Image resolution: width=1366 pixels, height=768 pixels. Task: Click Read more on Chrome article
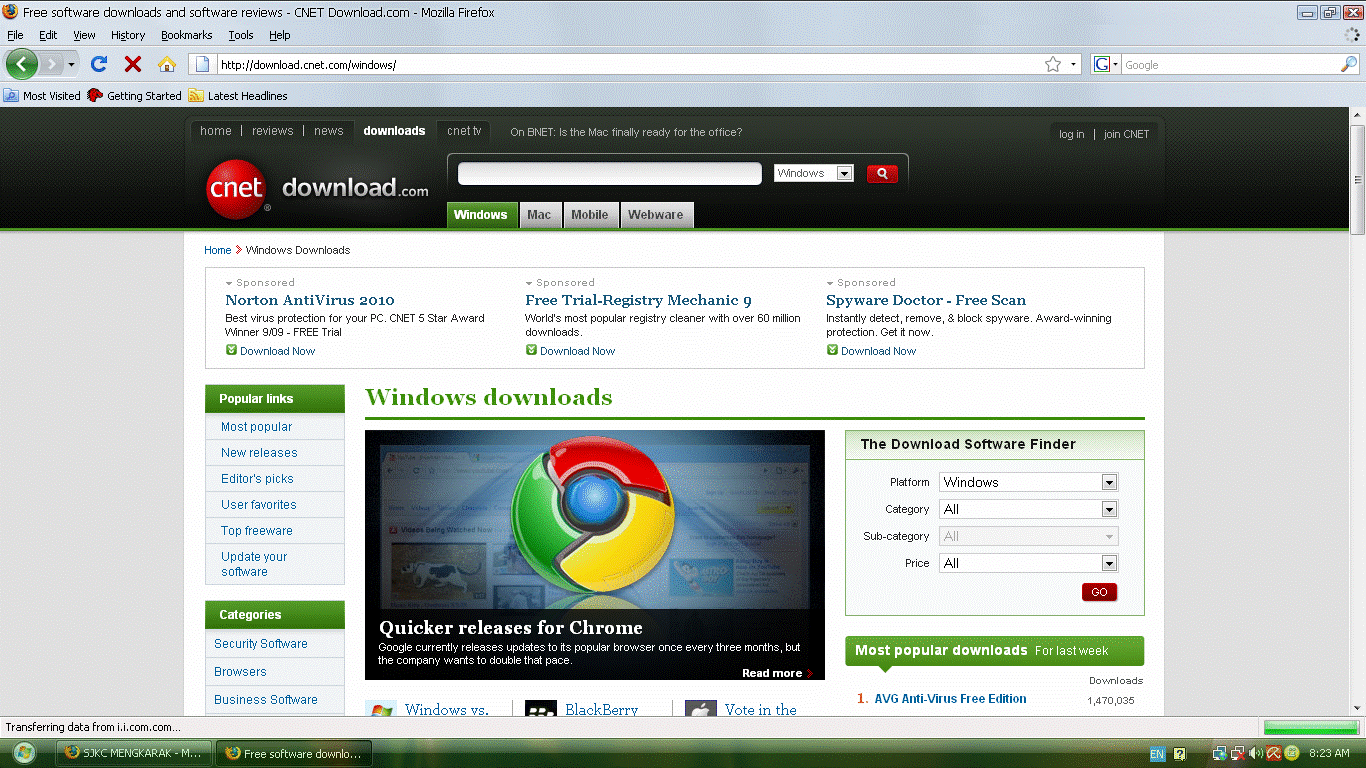coord(772,673)
